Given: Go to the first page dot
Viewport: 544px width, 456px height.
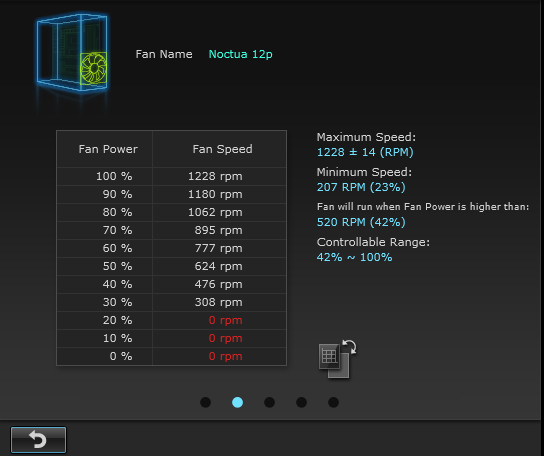Looking at the screenshot, I should click(205, 402).
